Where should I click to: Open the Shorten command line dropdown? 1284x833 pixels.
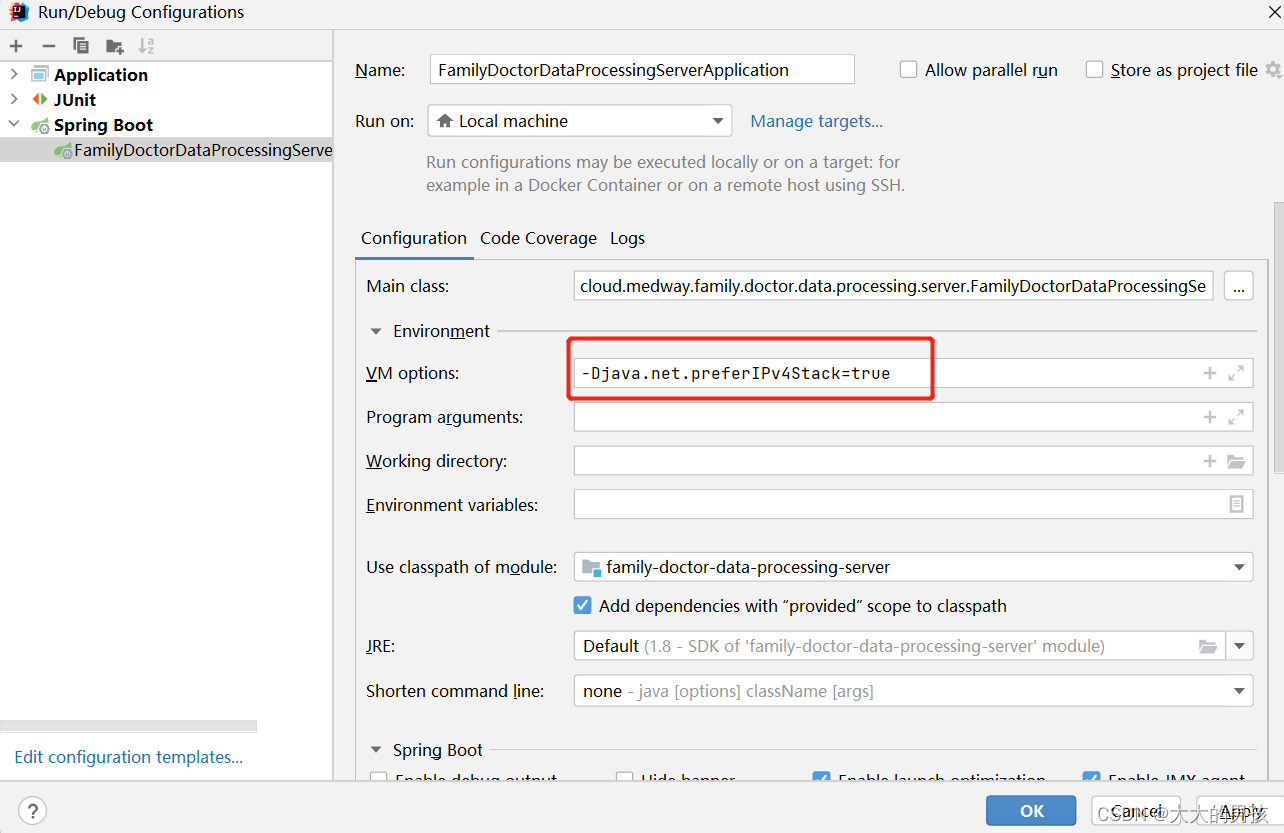[x=1240, y=690]
